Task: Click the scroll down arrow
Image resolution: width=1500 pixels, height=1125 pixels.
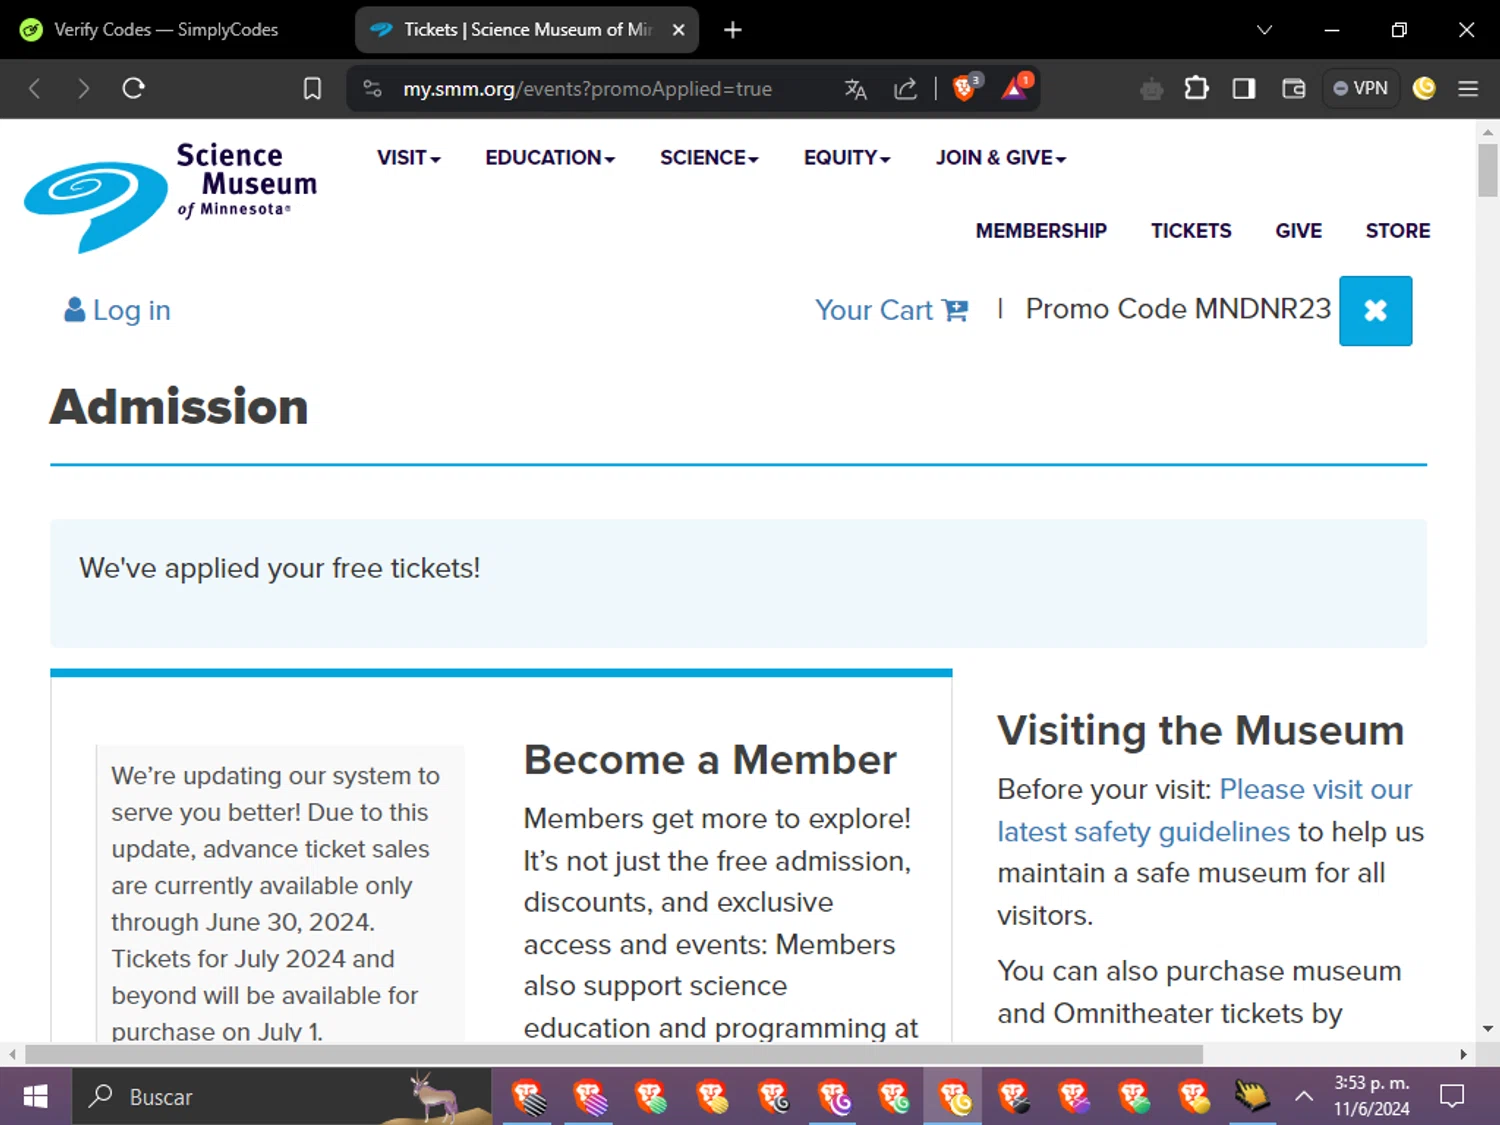Action: (x=1487, y=1028)
